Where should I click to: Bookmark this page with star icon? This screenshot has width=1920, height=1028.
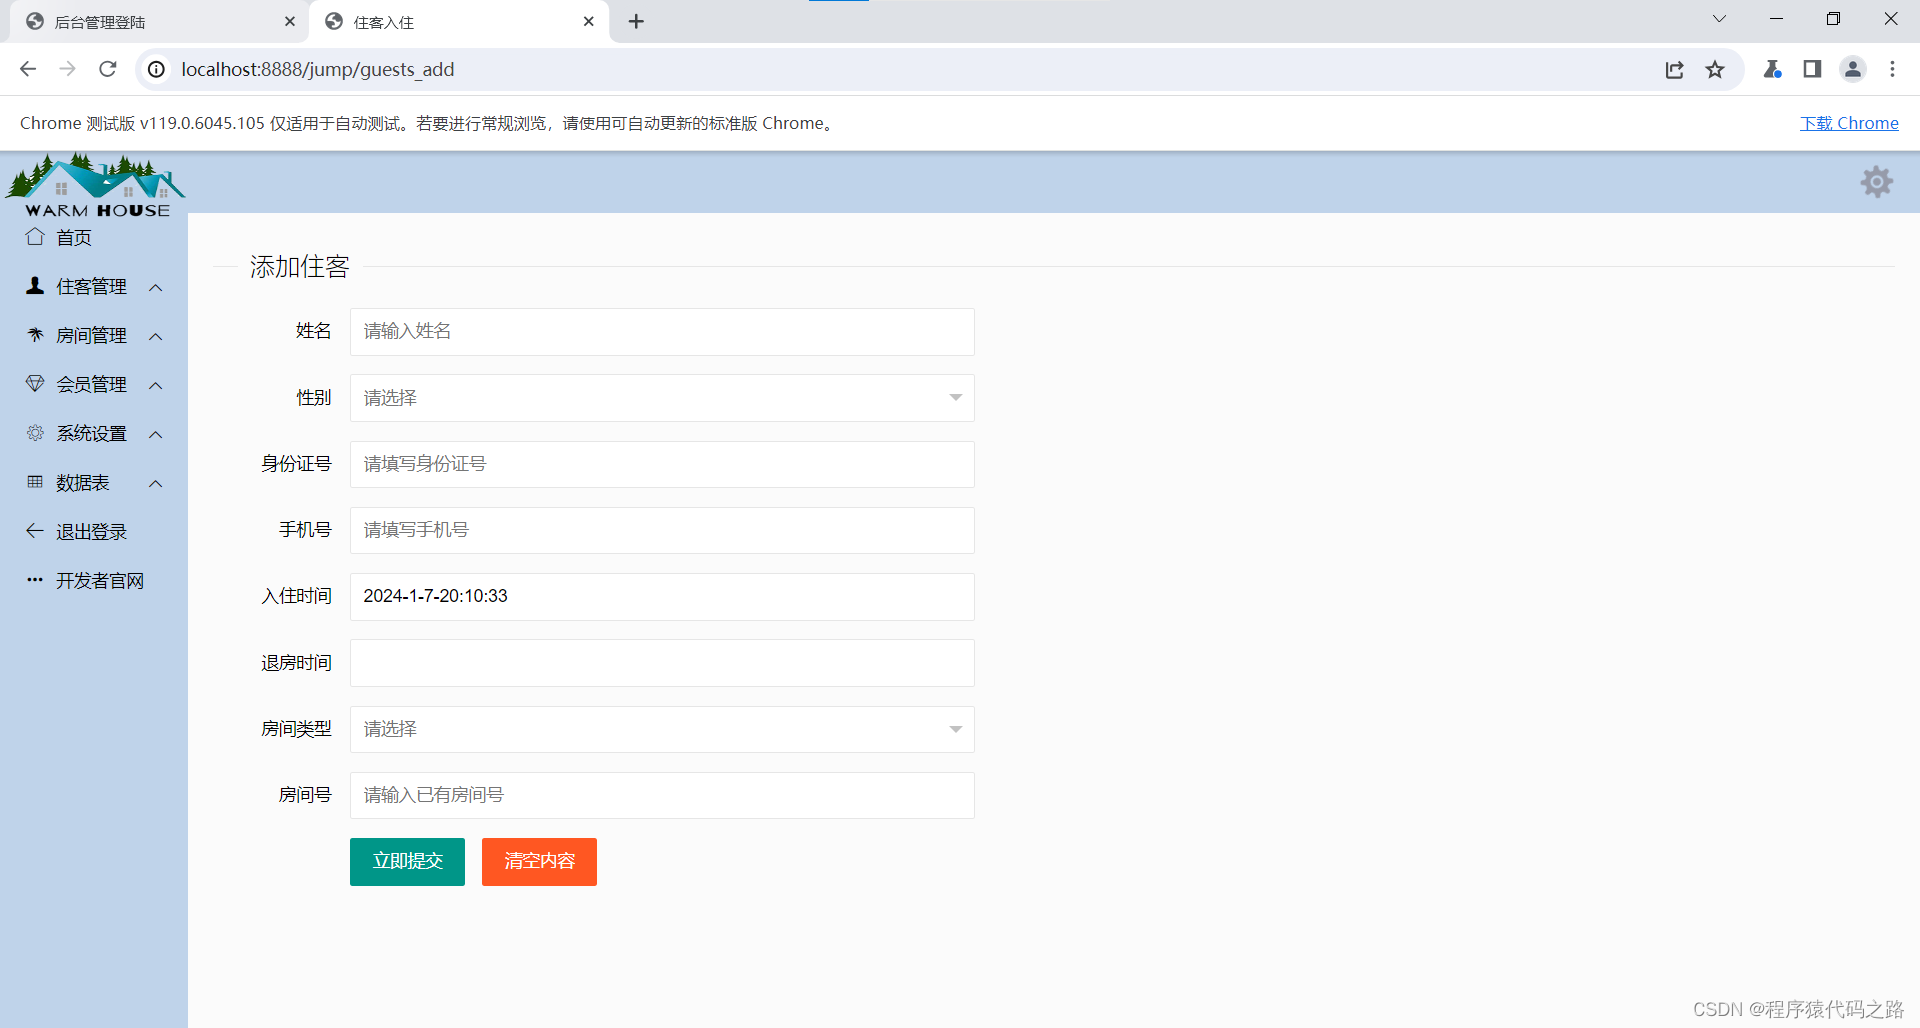tap(1715, 69)
